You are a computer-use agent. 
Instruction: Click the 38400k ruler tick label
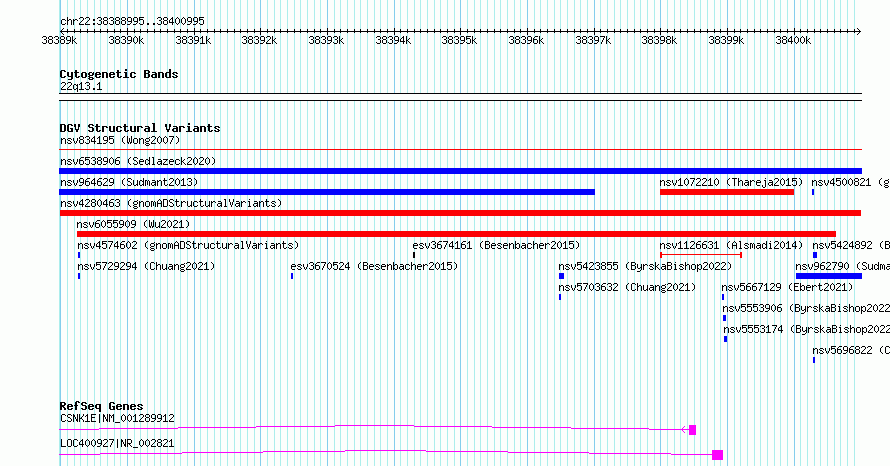[793, 41]
